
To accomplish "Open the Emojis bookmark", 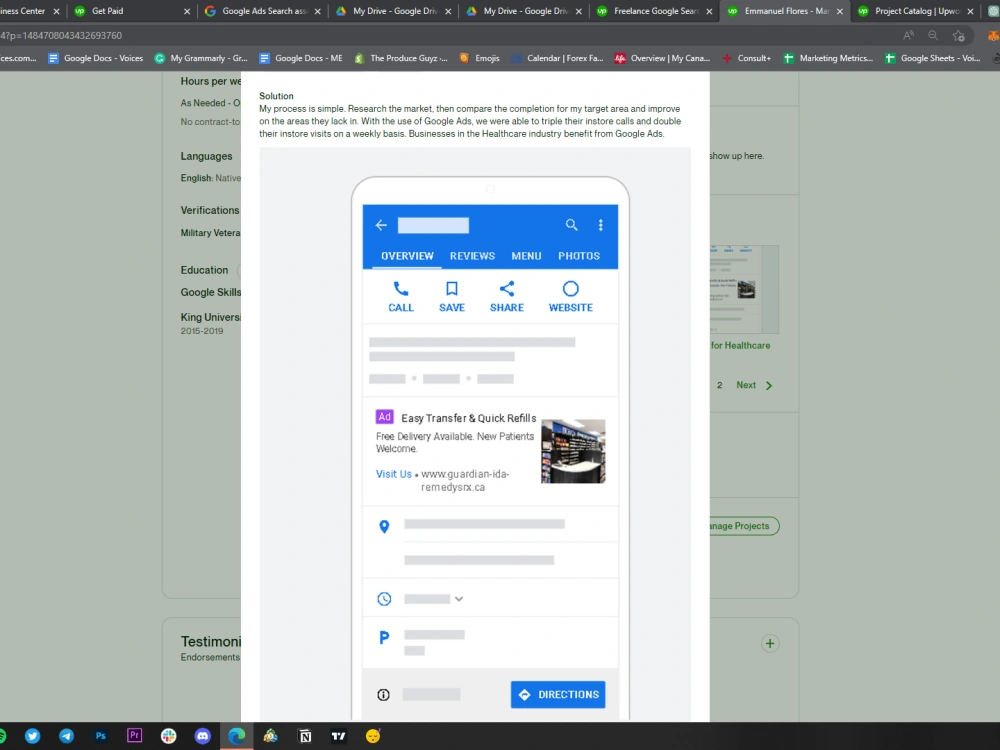I will 480,58.
